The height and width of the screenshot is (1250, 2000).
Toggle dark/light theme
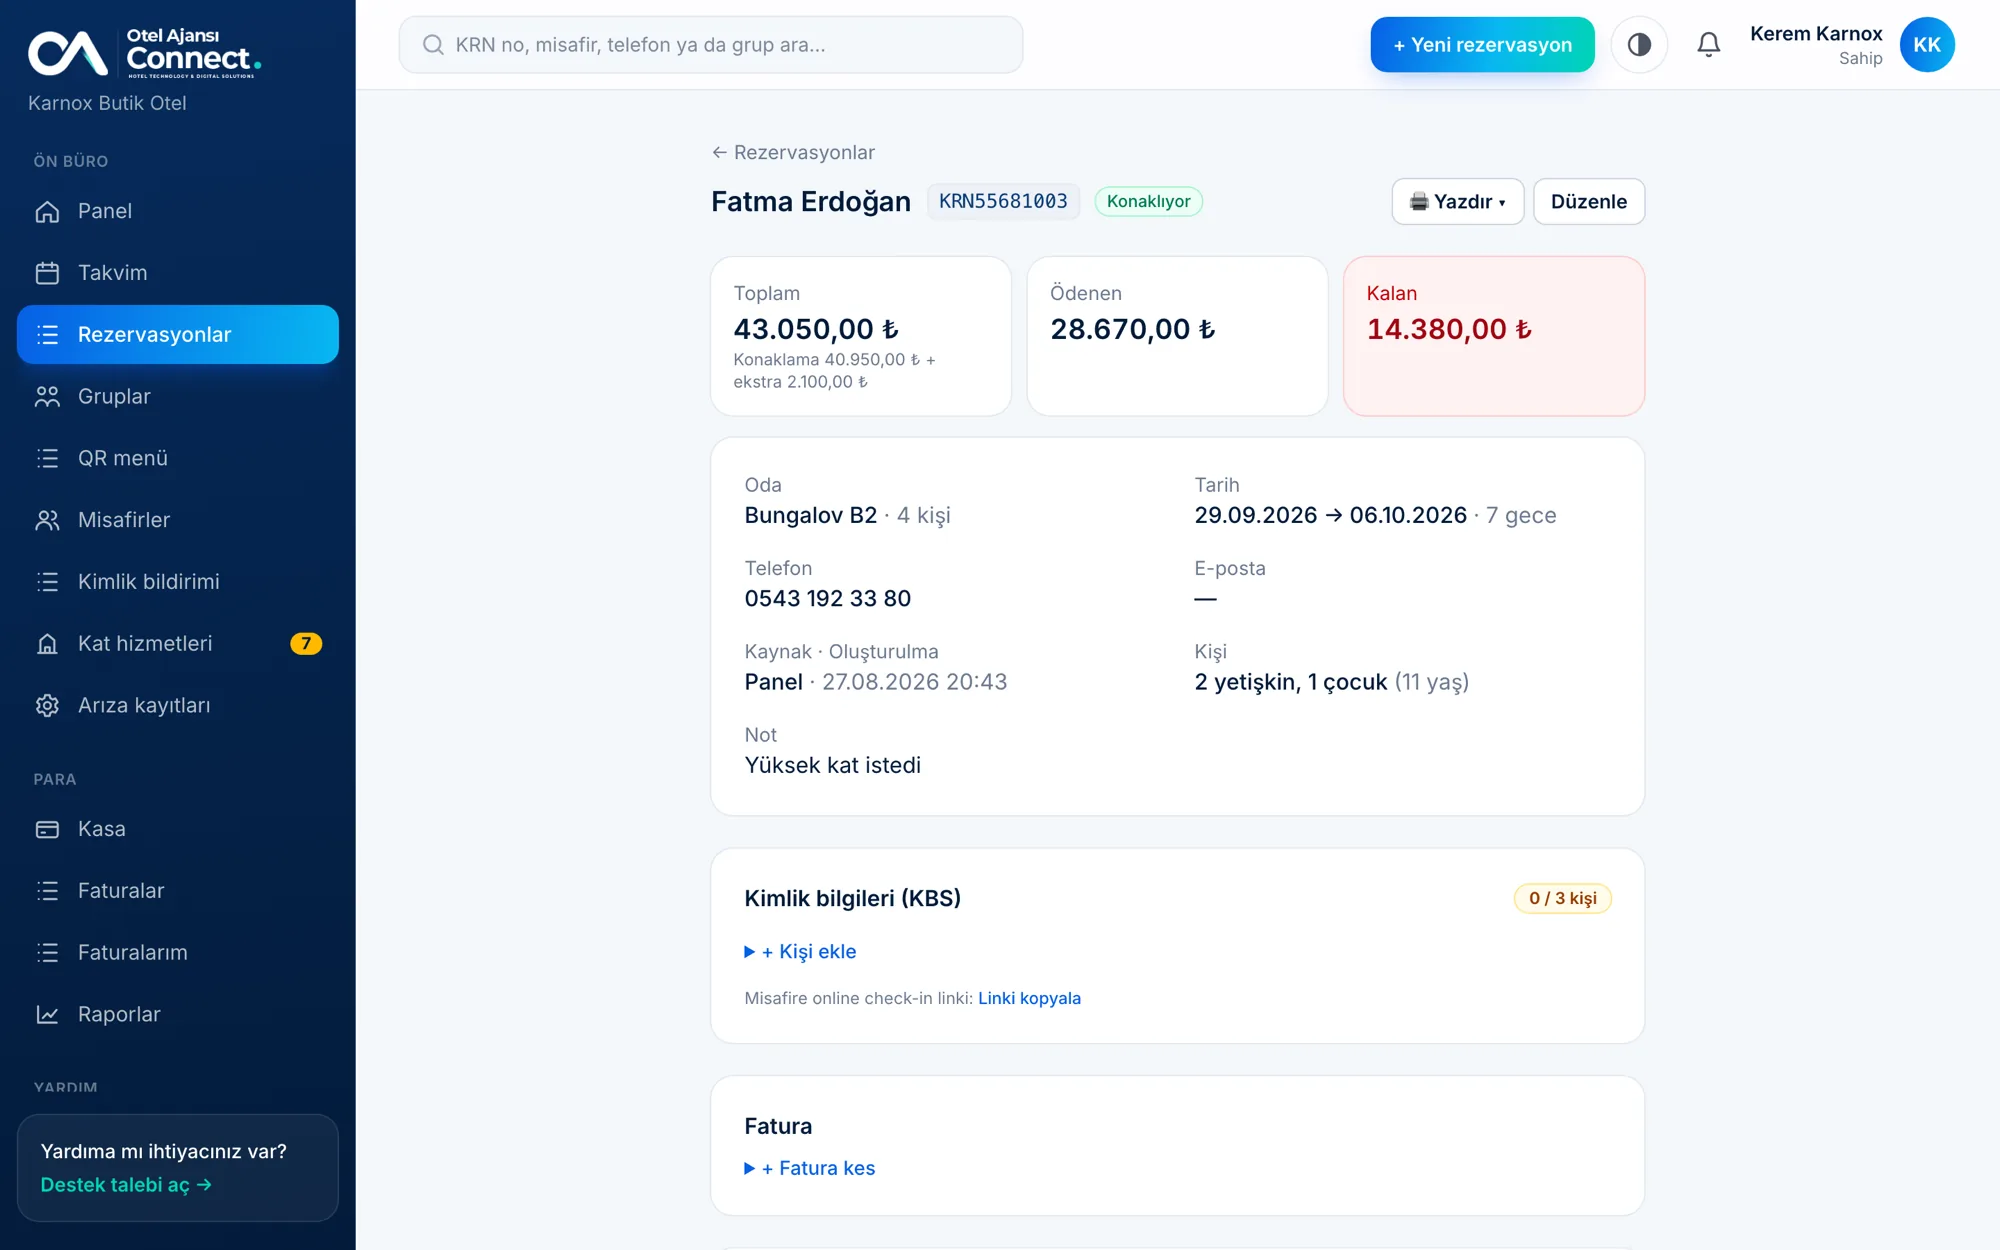click(x=1639, y=45)
